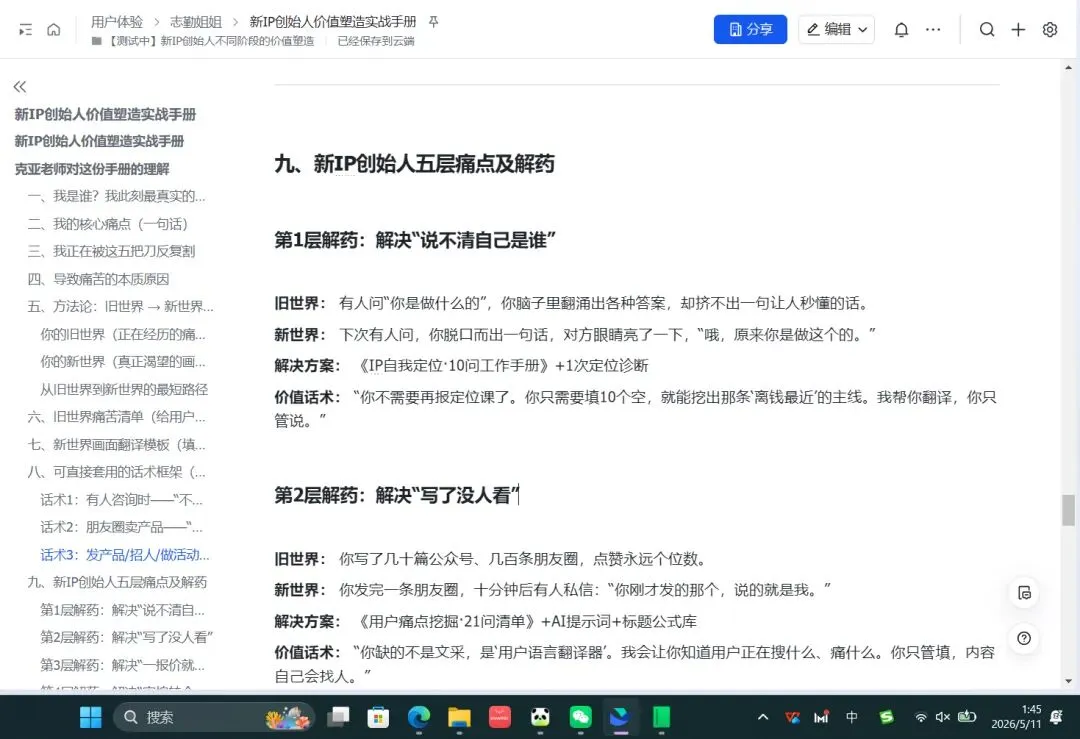
Task: Pin the document title
Action: [x=433, y=22]
